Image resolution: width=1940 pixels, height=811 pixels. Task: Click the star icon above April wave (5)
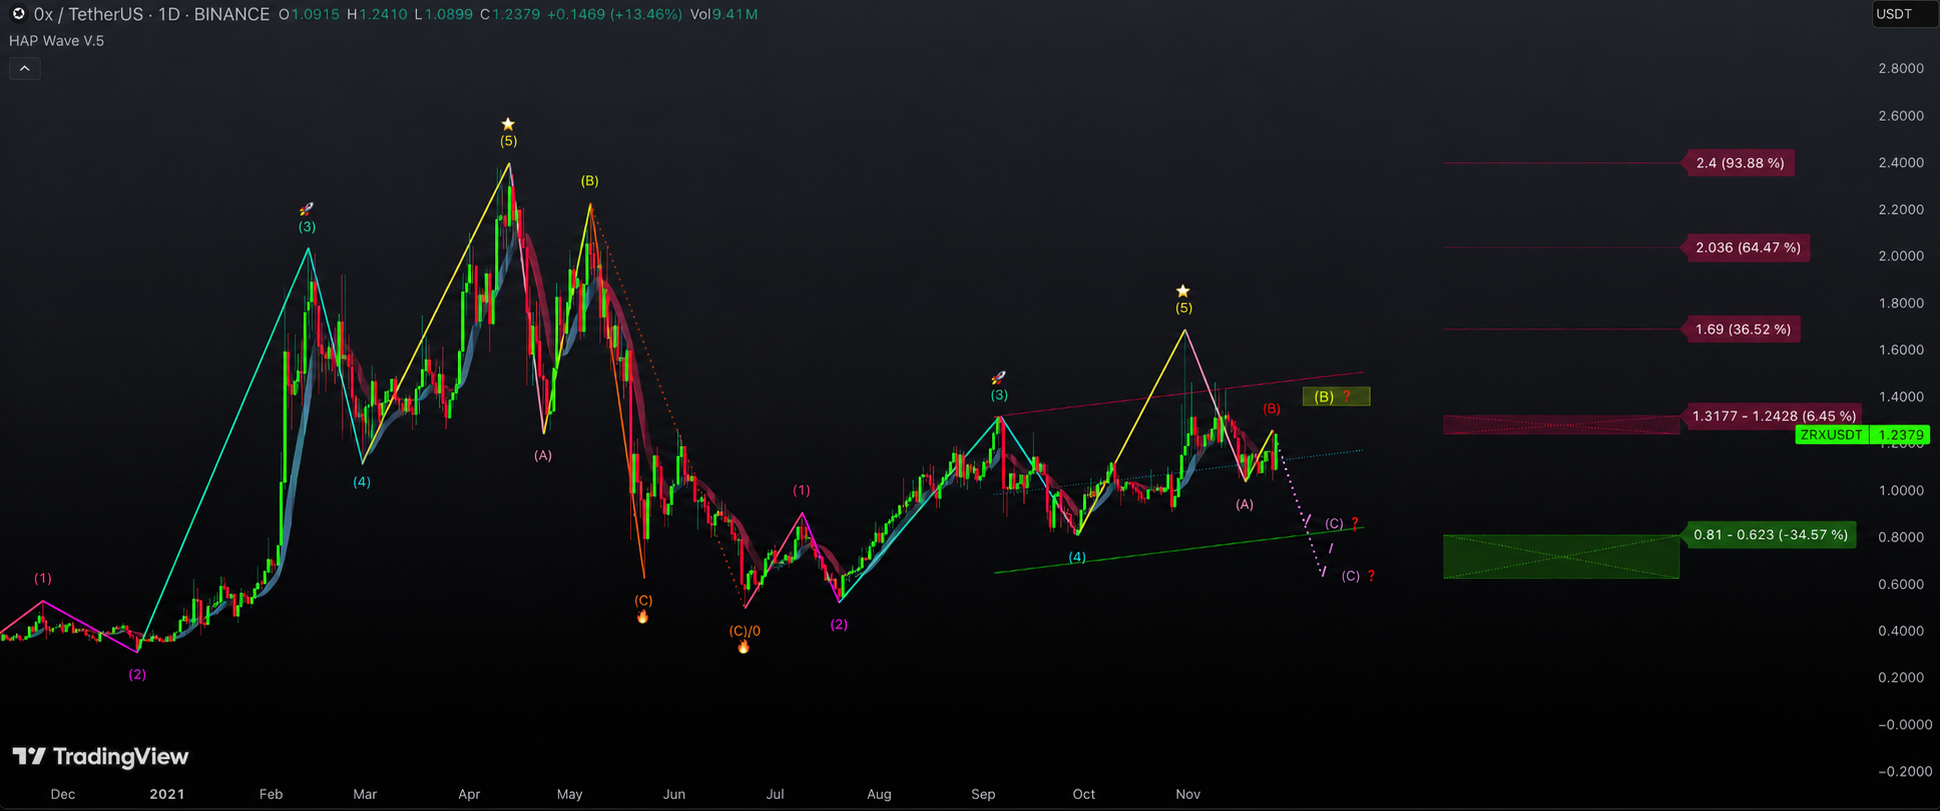pyautogui.click(x=508, y=124)
